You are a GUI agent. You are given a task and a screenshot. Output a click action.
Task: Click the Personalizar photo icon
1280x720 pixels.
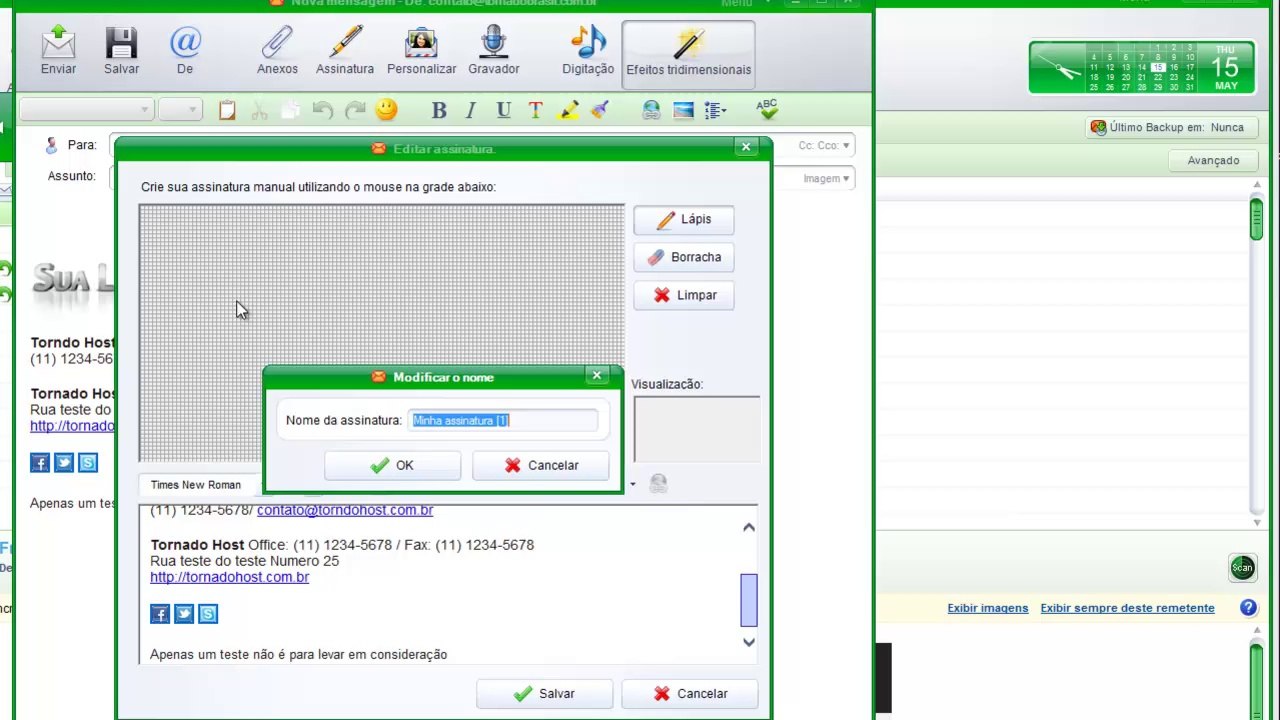[421, 43]
